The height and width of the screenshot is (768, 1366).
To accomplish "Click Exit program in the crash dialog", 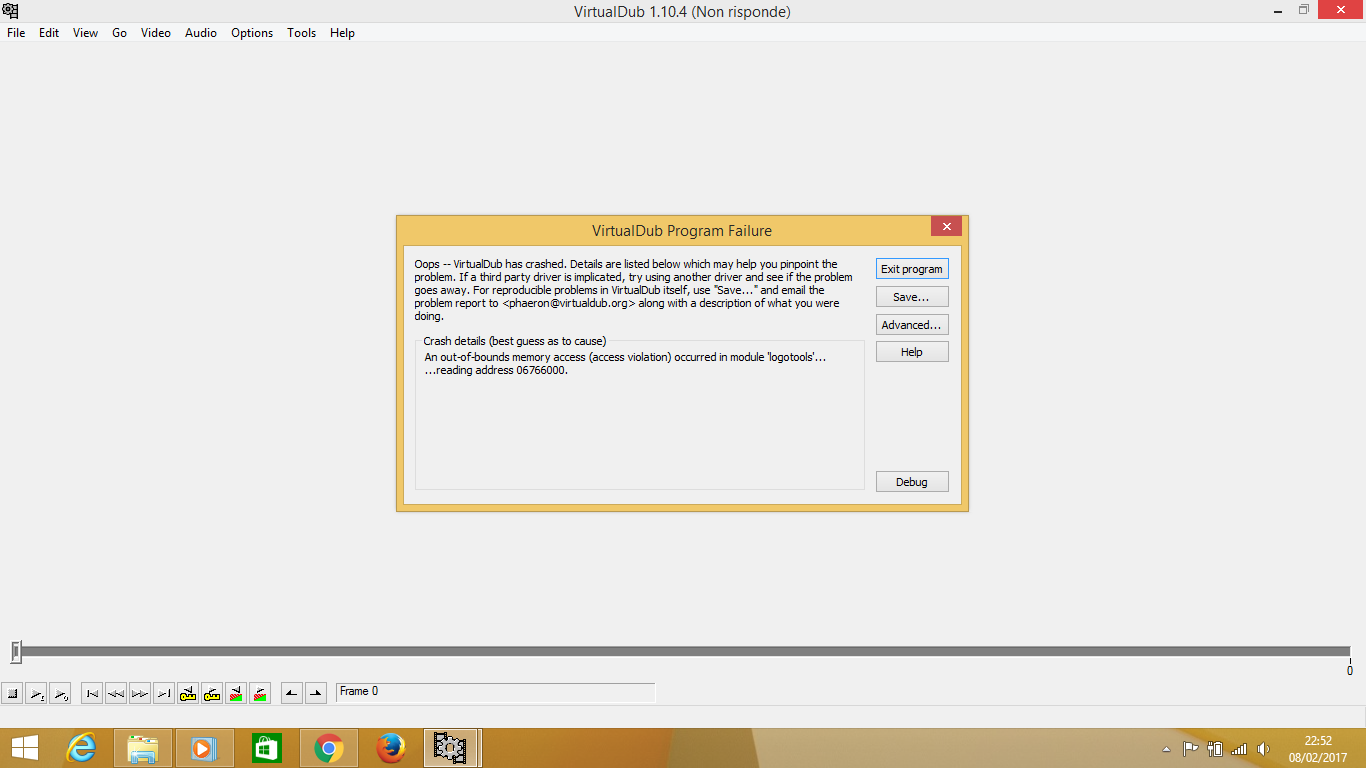I will pos(912,269).
